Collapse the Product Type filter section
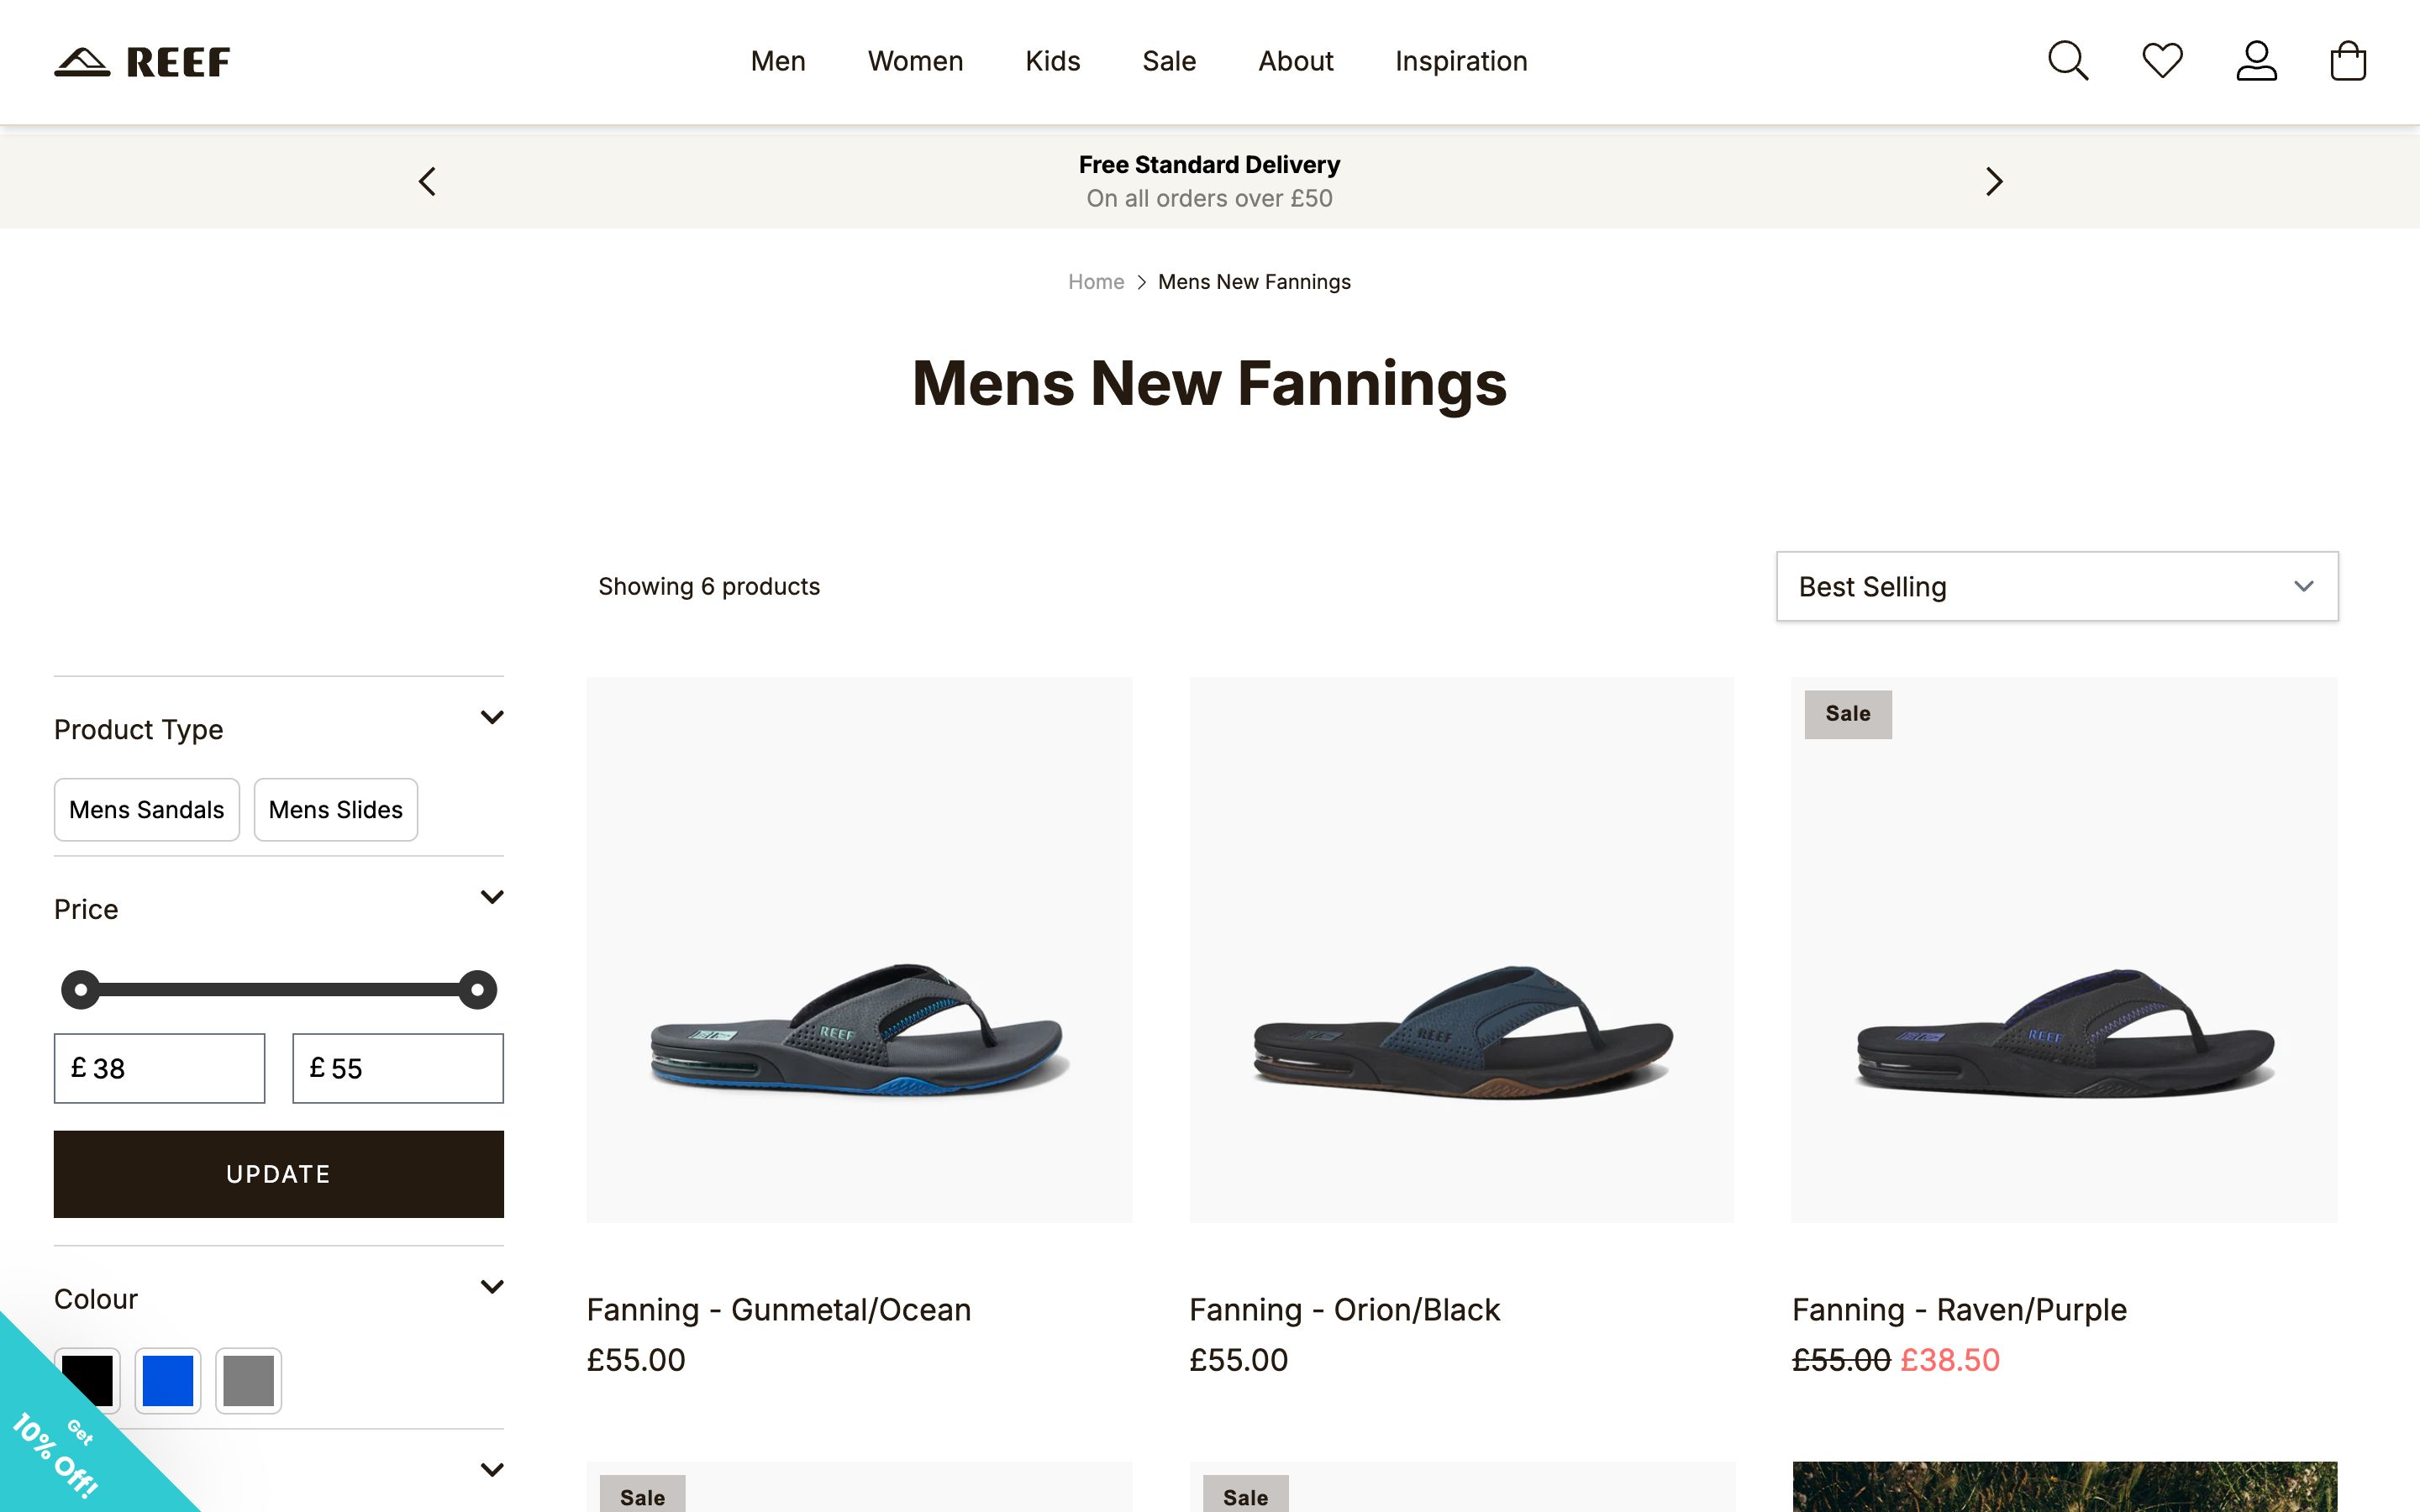The width and height of the screenshot is (2420, 1512). [491, 717]
